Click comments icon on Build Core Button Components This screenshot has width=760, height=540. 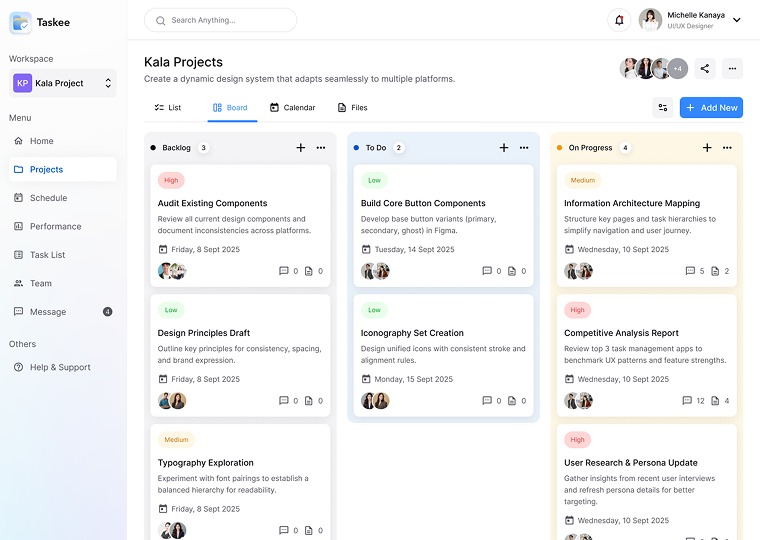487,271
